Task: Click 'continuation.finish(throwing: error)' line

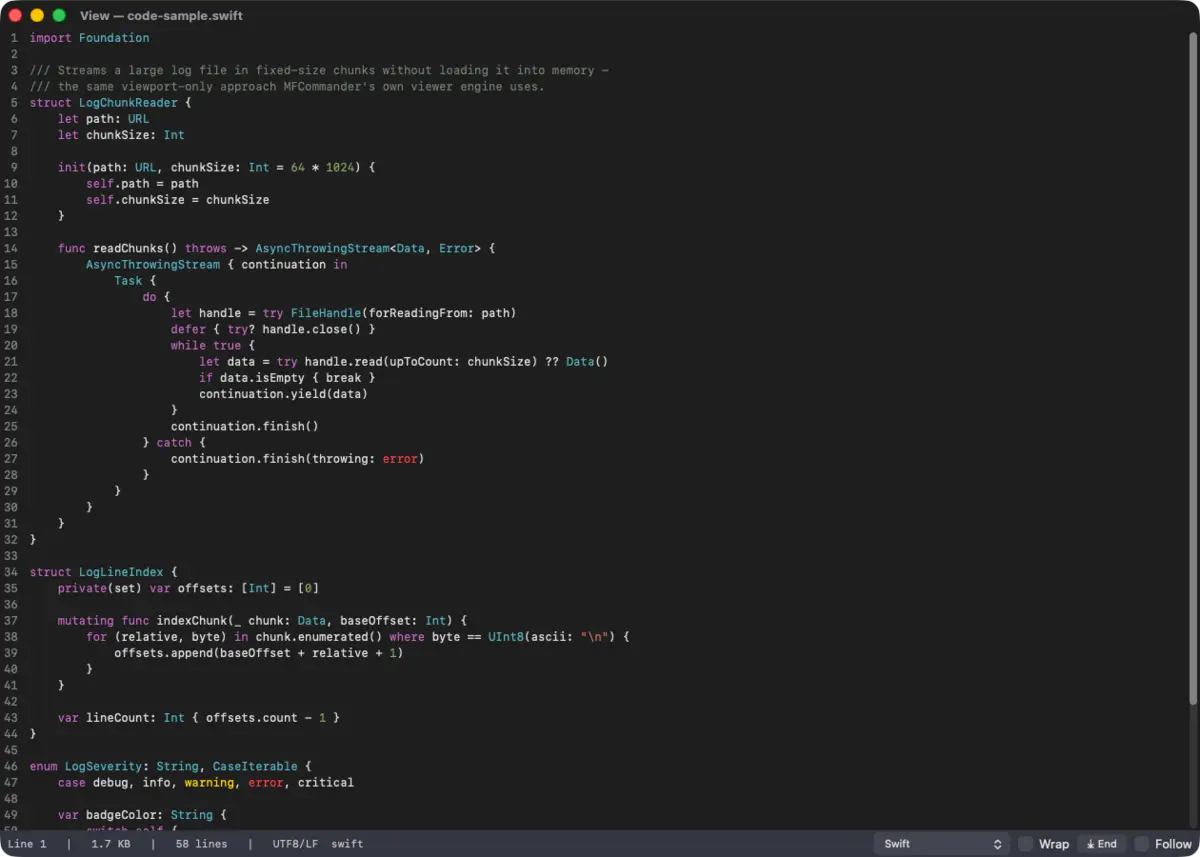Action: coord(298,459)
